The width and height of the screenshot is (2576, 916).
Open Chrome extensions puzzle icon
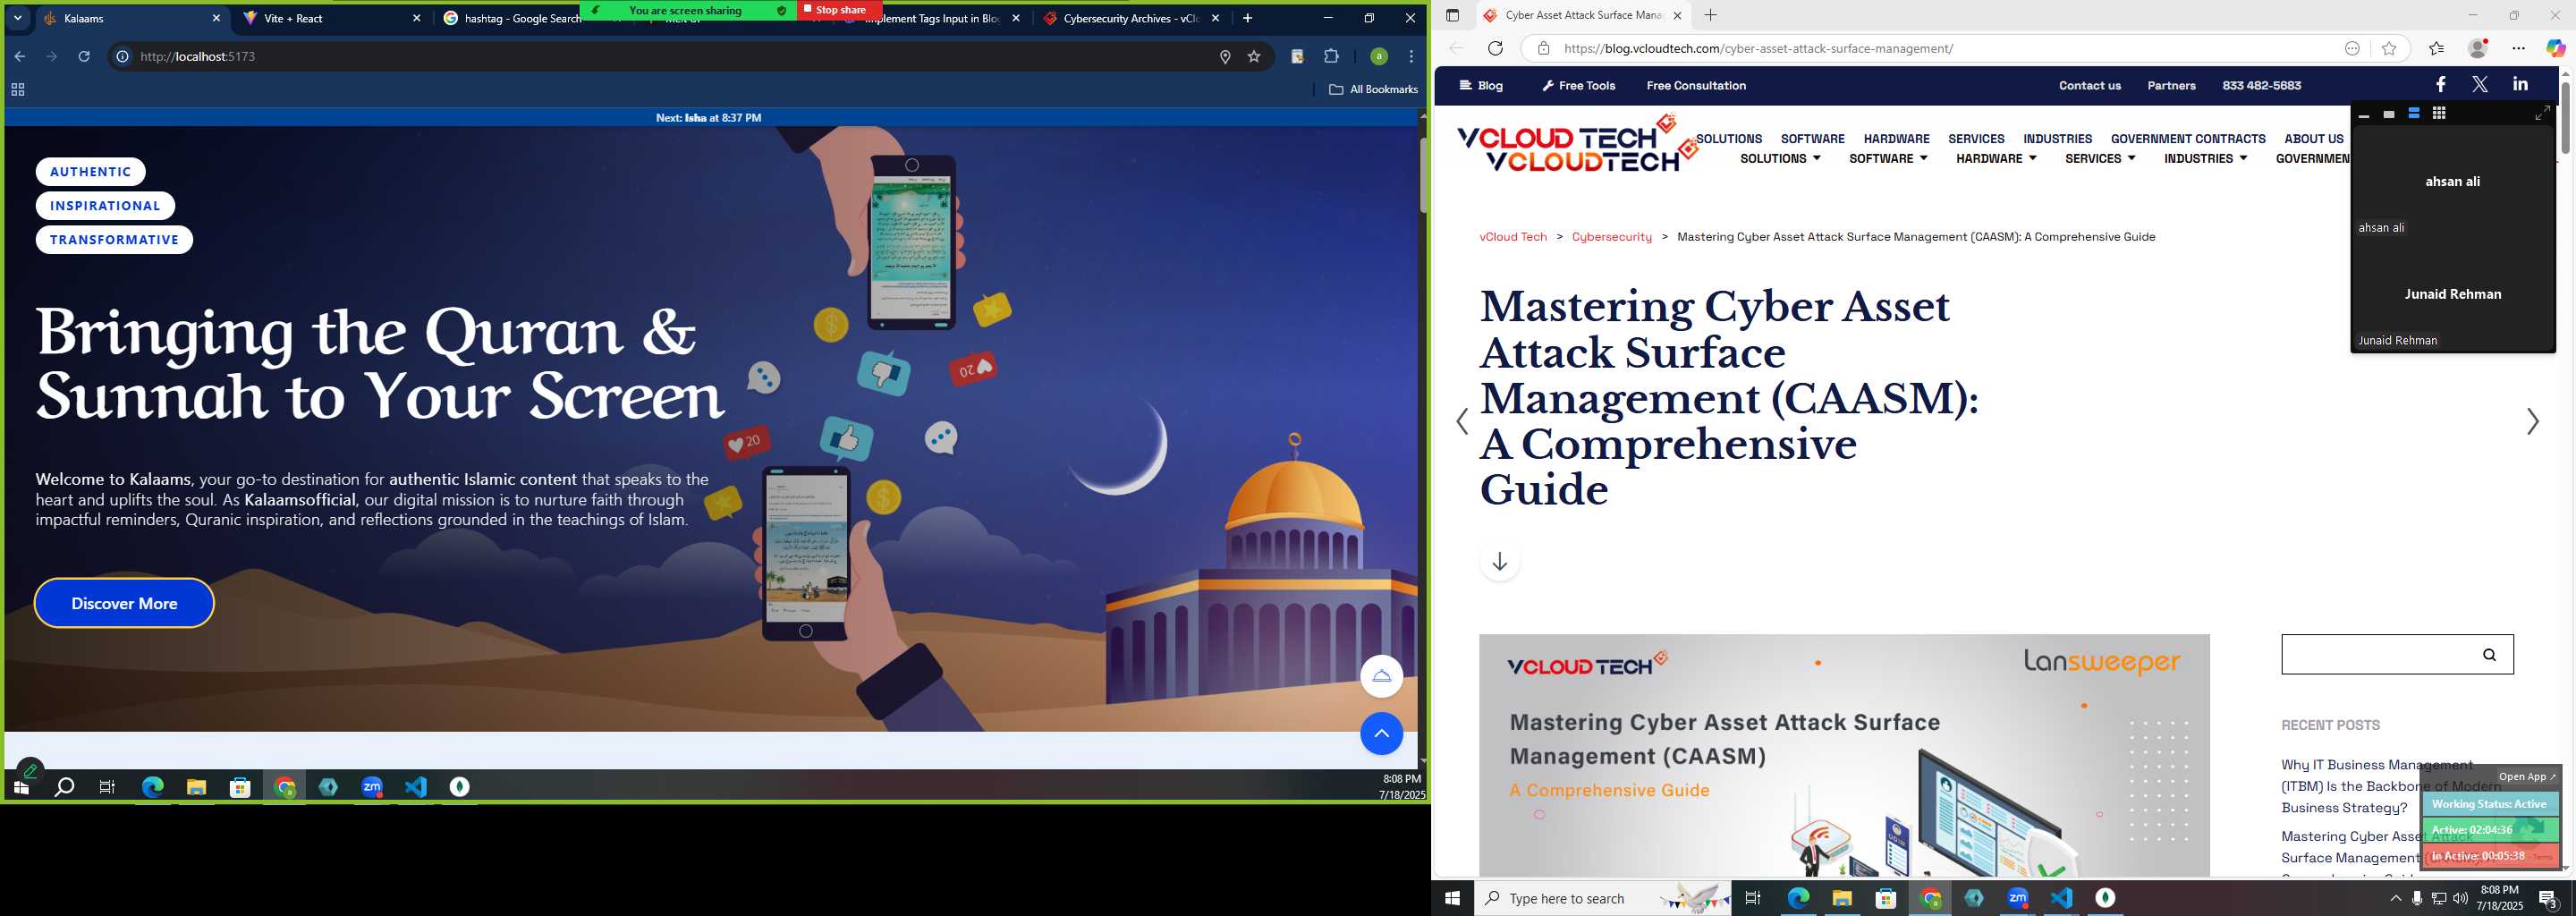pyautogui.click(x=1331, y=57)
